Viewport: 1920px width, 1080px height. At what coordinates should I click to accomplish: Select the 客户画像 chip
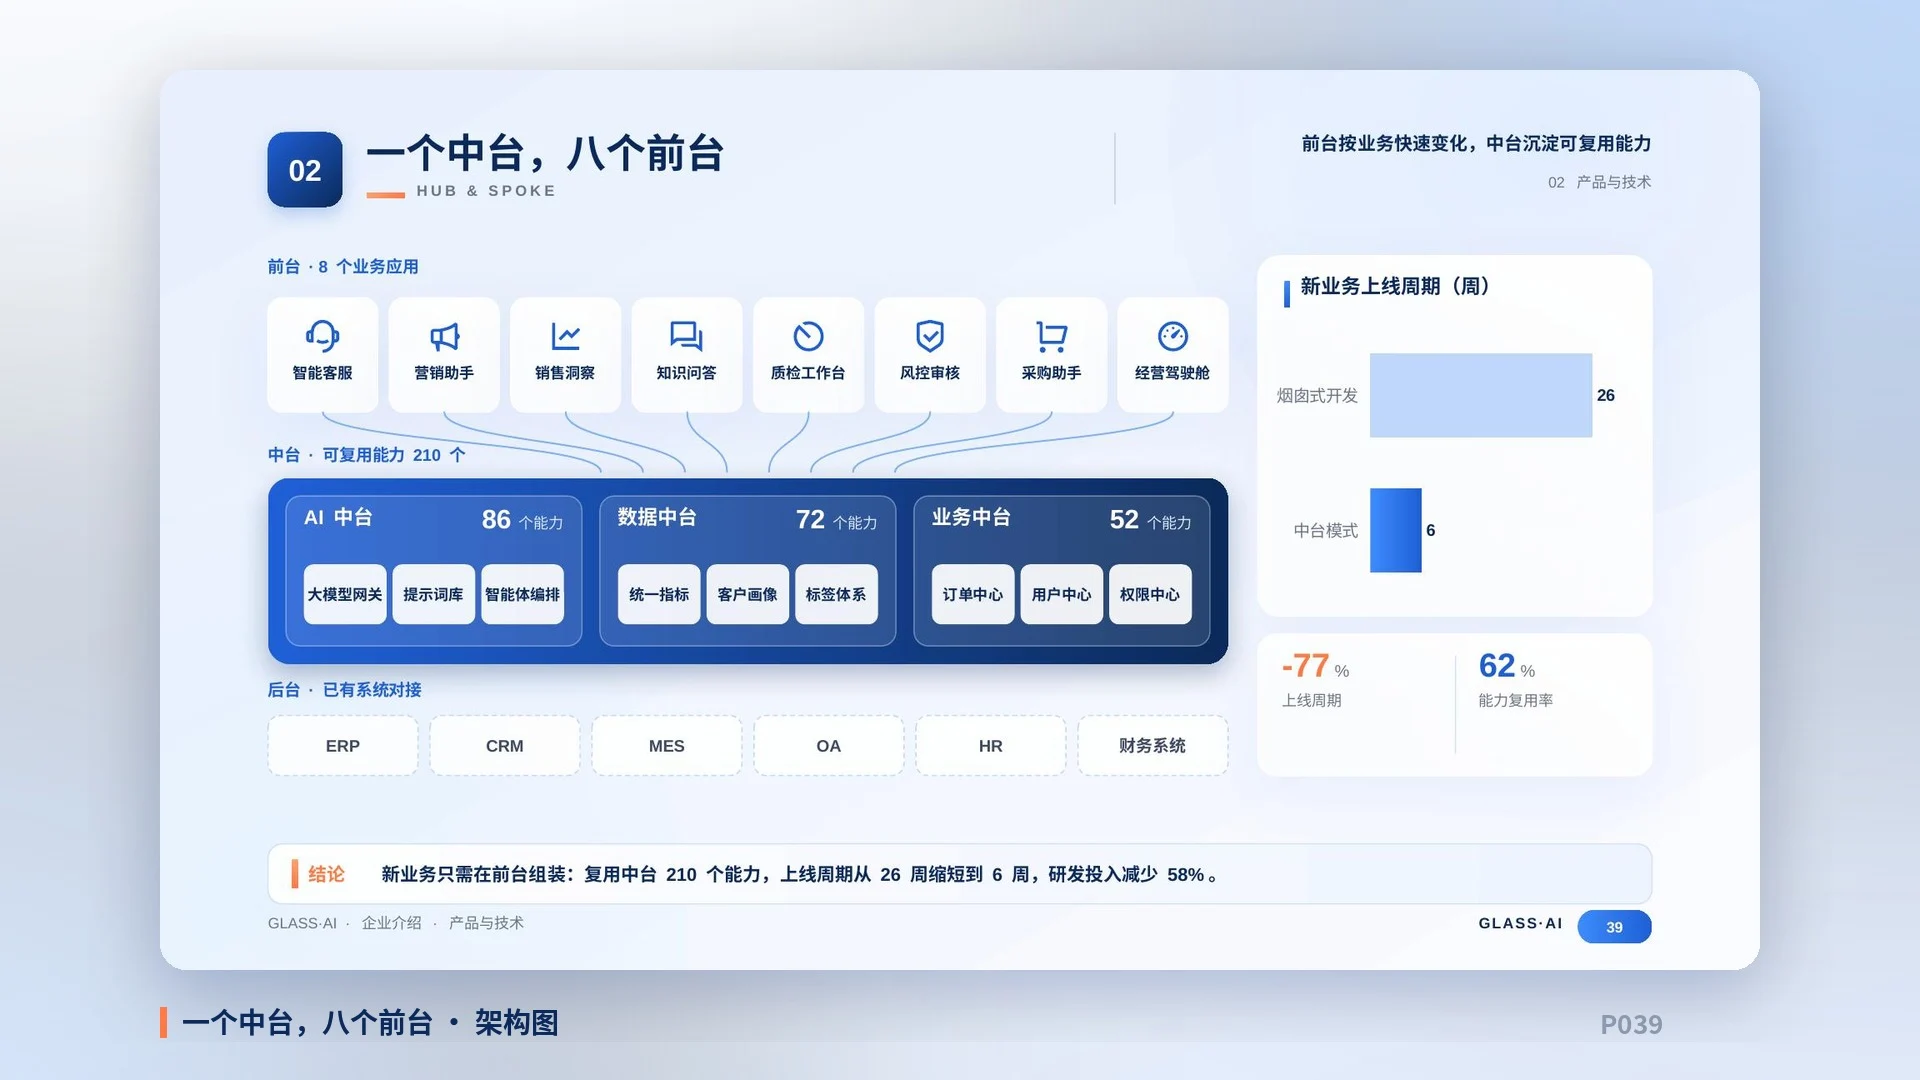click(748, 594)
